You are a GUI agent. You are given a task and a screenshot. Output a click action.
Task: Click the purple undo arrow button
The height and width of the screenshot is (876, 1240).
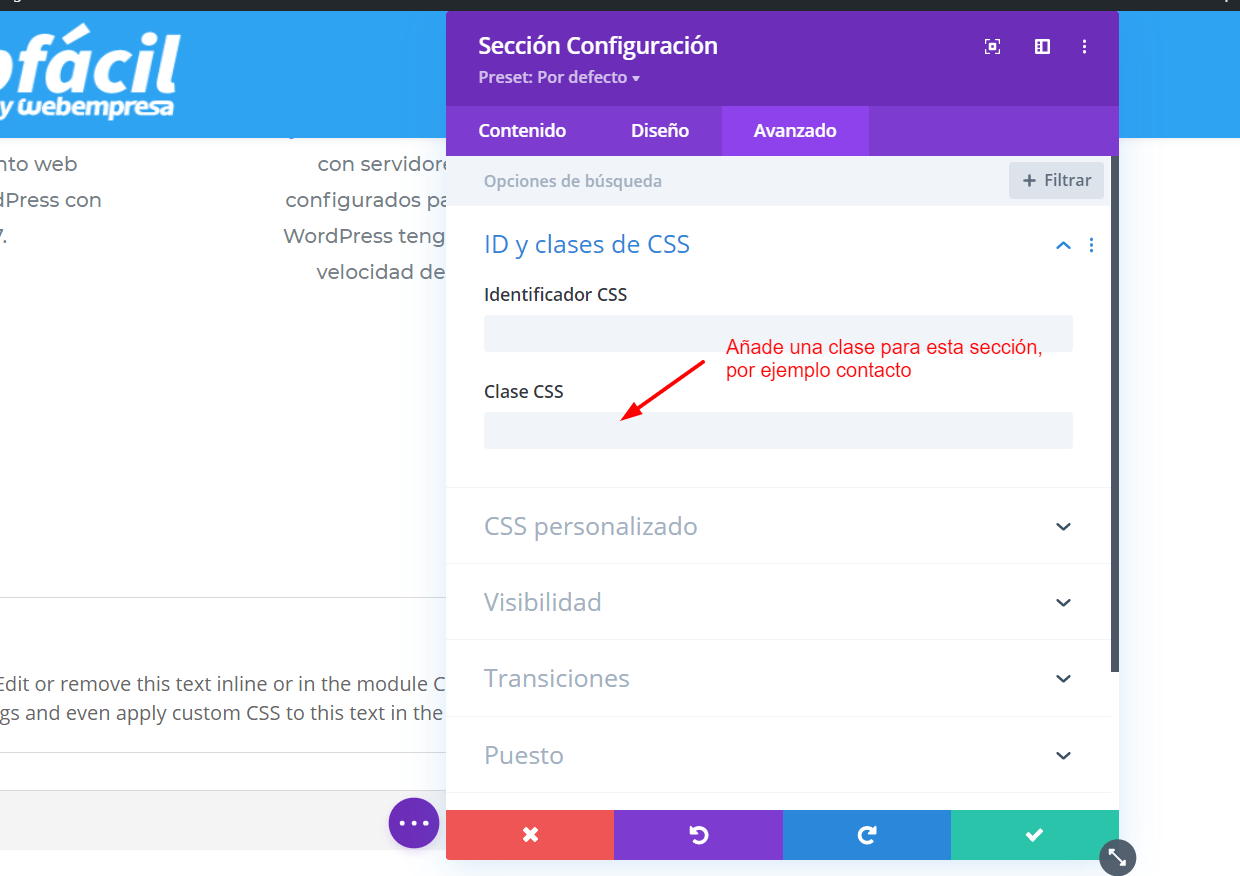click(x=698, y=835)
